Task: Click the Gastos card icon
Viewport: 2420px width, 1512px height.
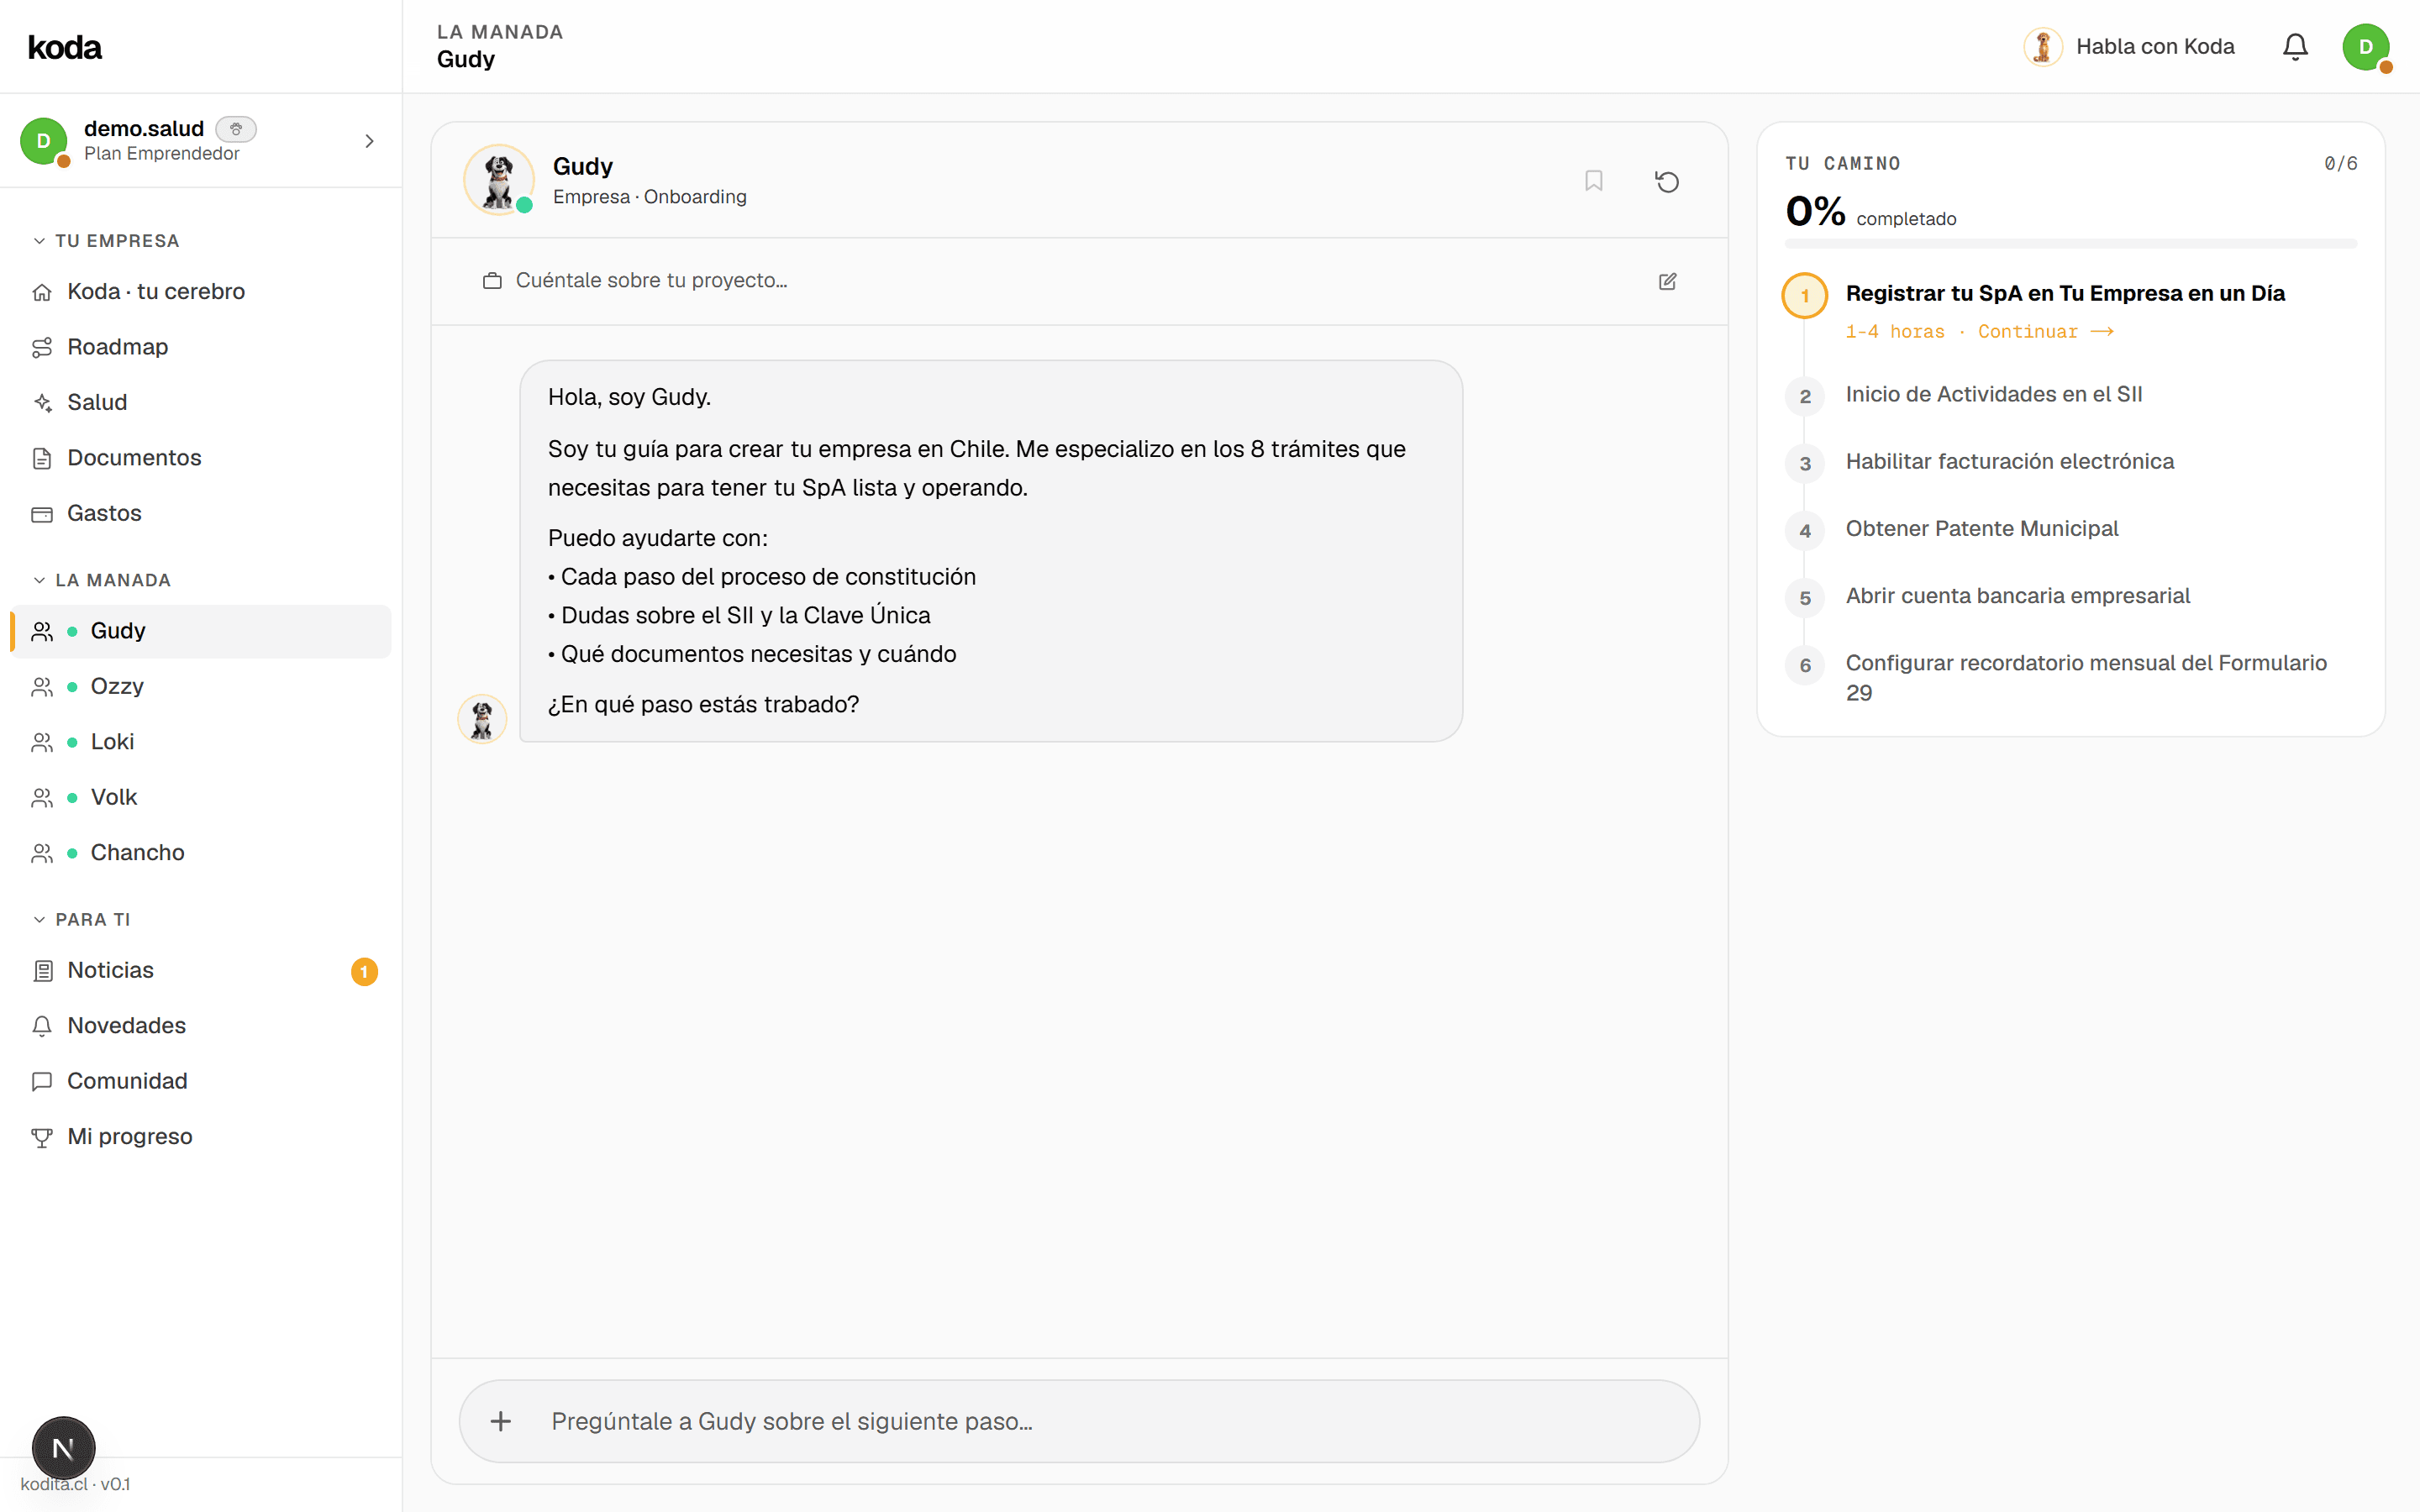Action: [42, 514]
